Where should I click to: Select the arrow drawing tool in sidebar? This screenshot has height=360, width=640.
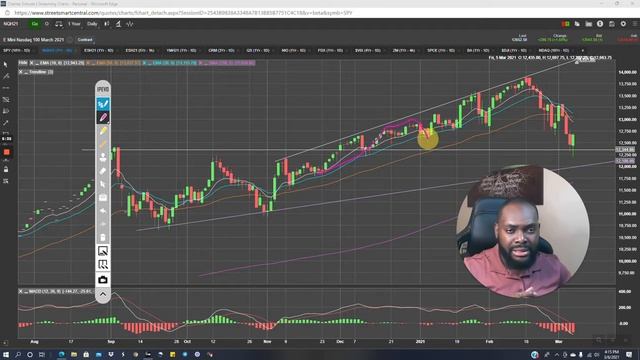(6, 122)
